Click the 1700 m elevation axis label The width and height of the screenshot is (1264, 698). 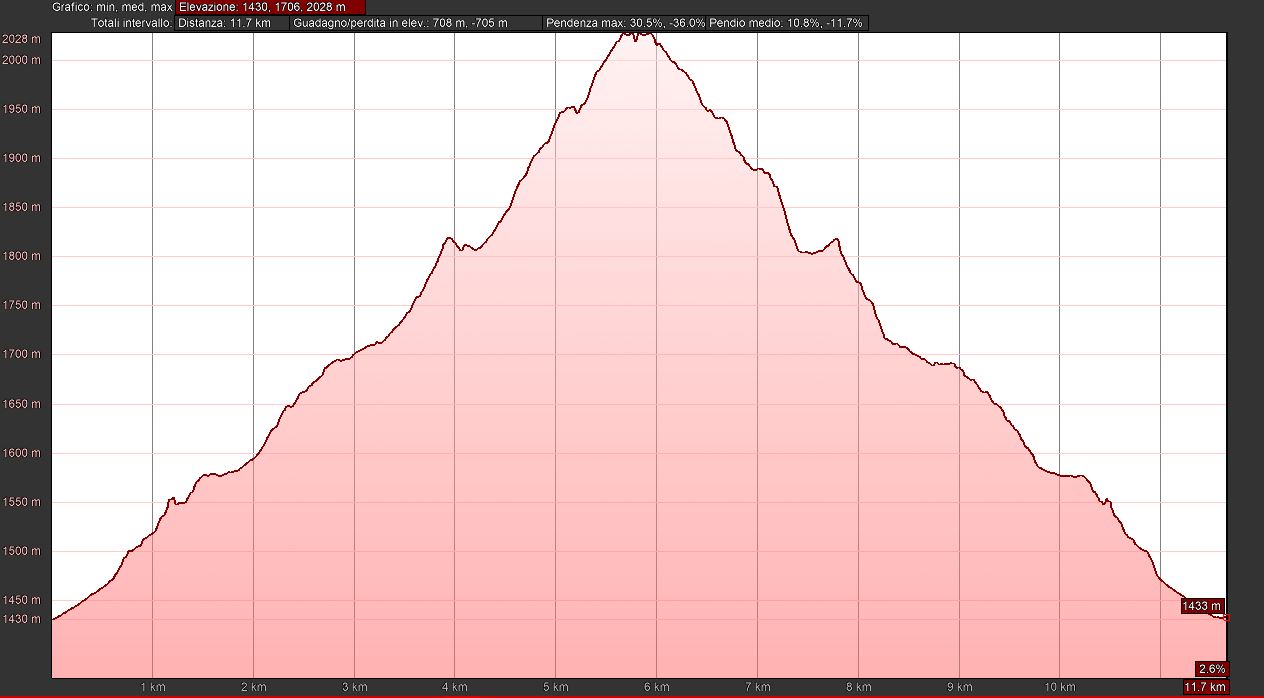point(22,355)
